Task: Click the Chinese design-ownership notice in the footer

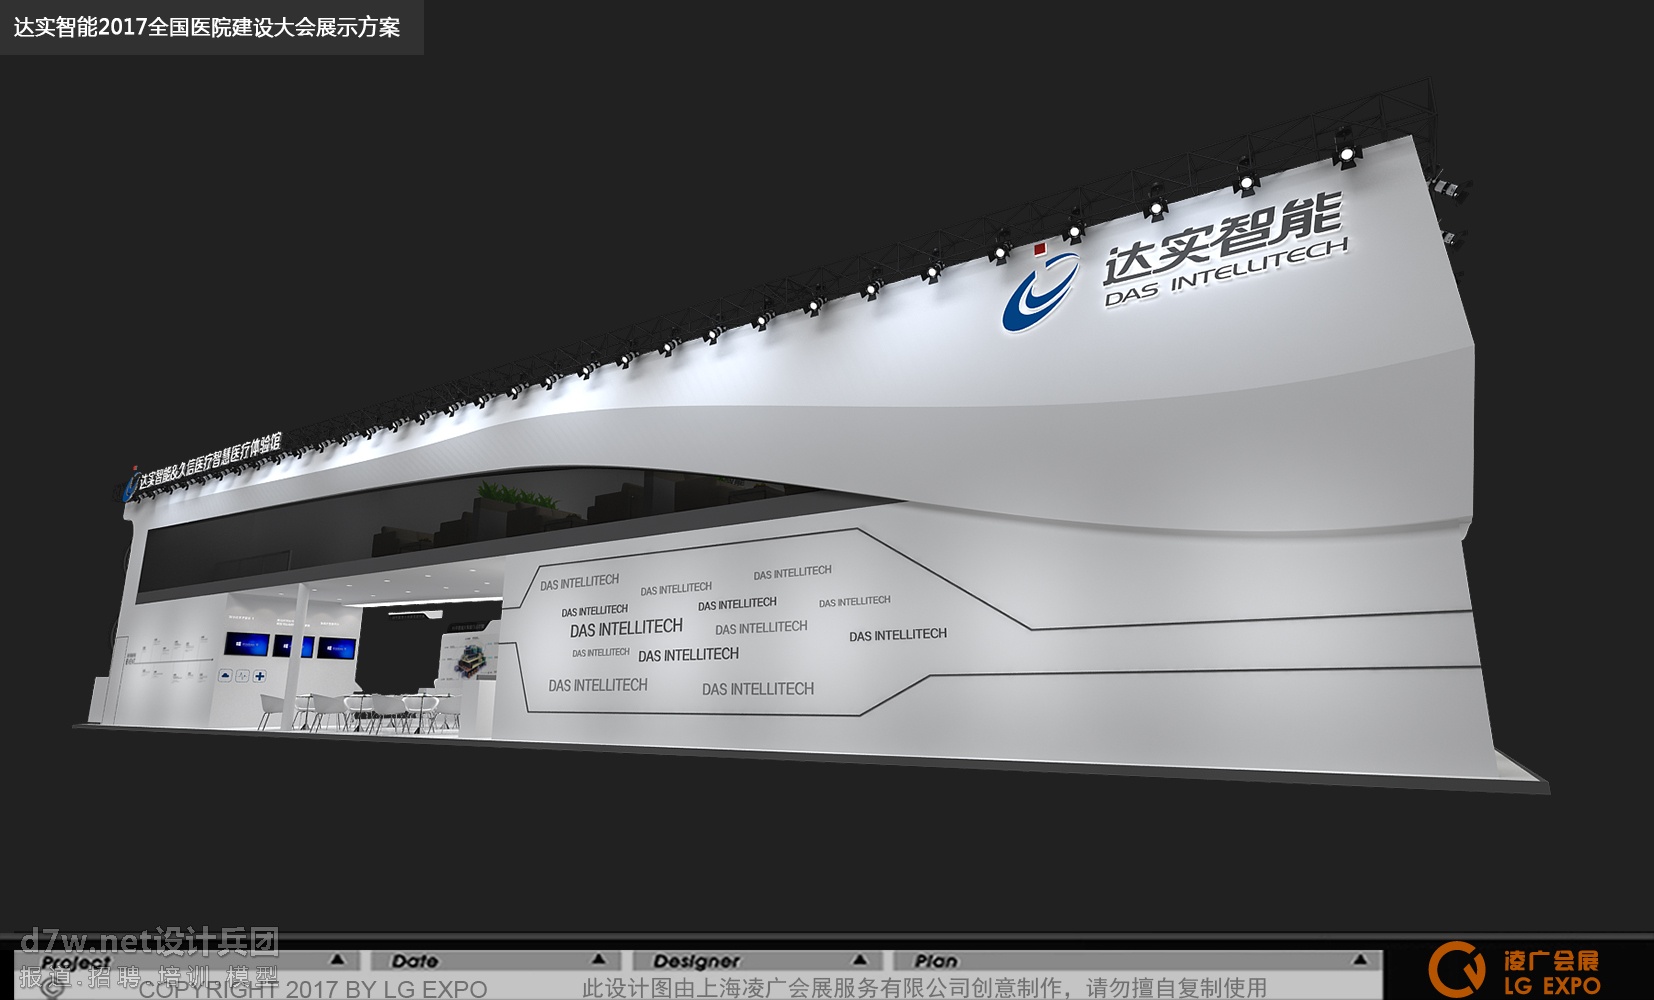Action: pyautogui.click(x=925, y=988)
